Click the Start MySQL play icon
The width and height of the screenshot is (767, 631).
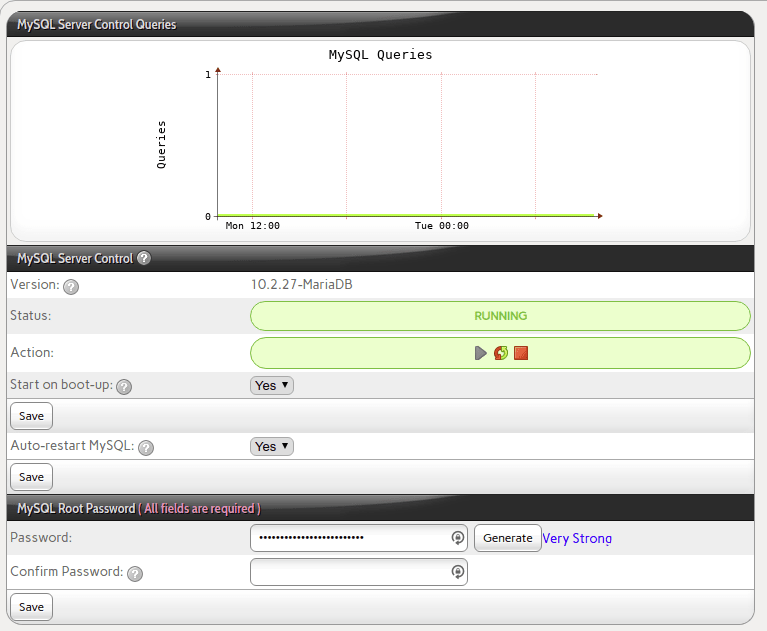[480, 353]
